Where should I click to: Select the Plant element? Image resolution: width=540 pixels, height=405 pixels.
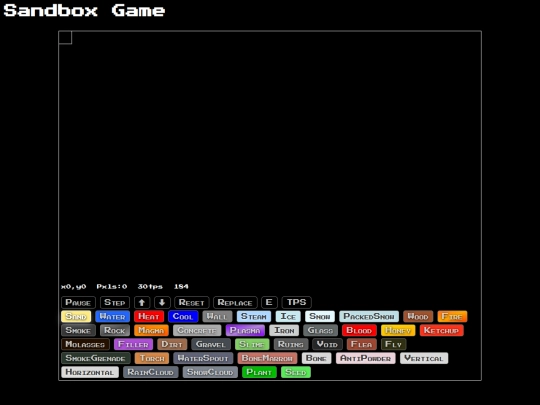click(x=259, y=372)
